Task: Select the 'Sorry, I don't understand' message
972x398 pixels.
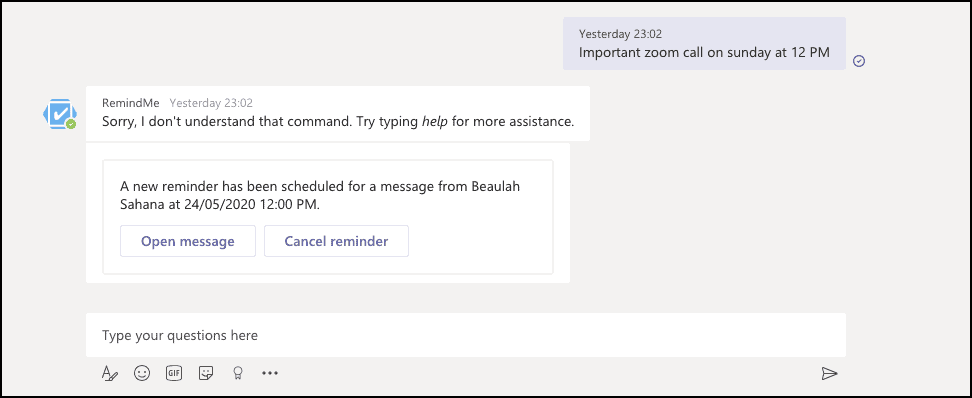Action: pos(338,122)
